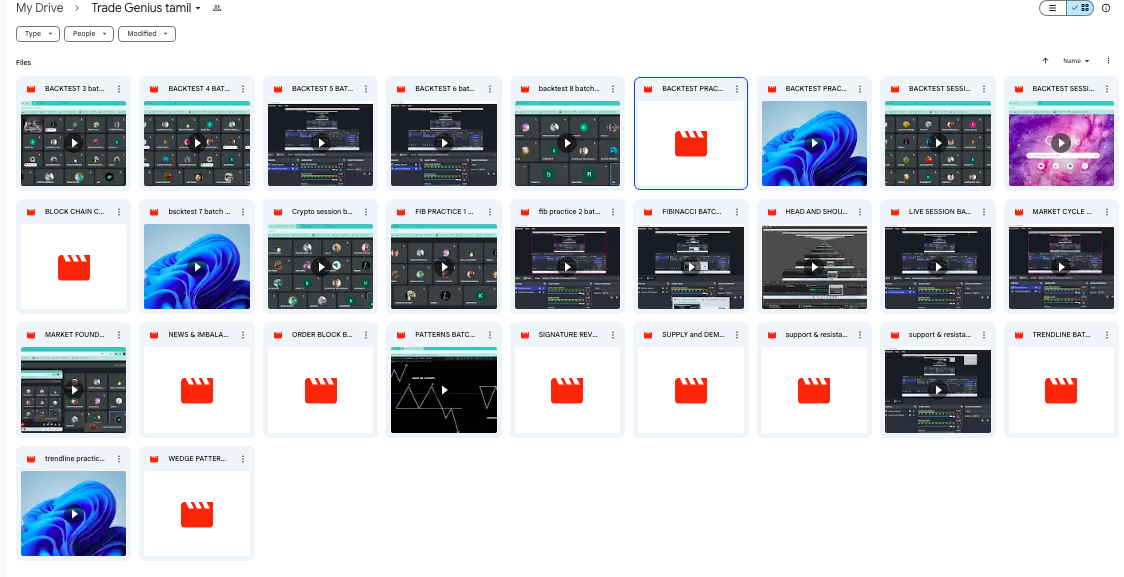Play the BACKTEST 5 batch video thumbnail
Viewport: 1124px width, 577px height.
[320, 143]
